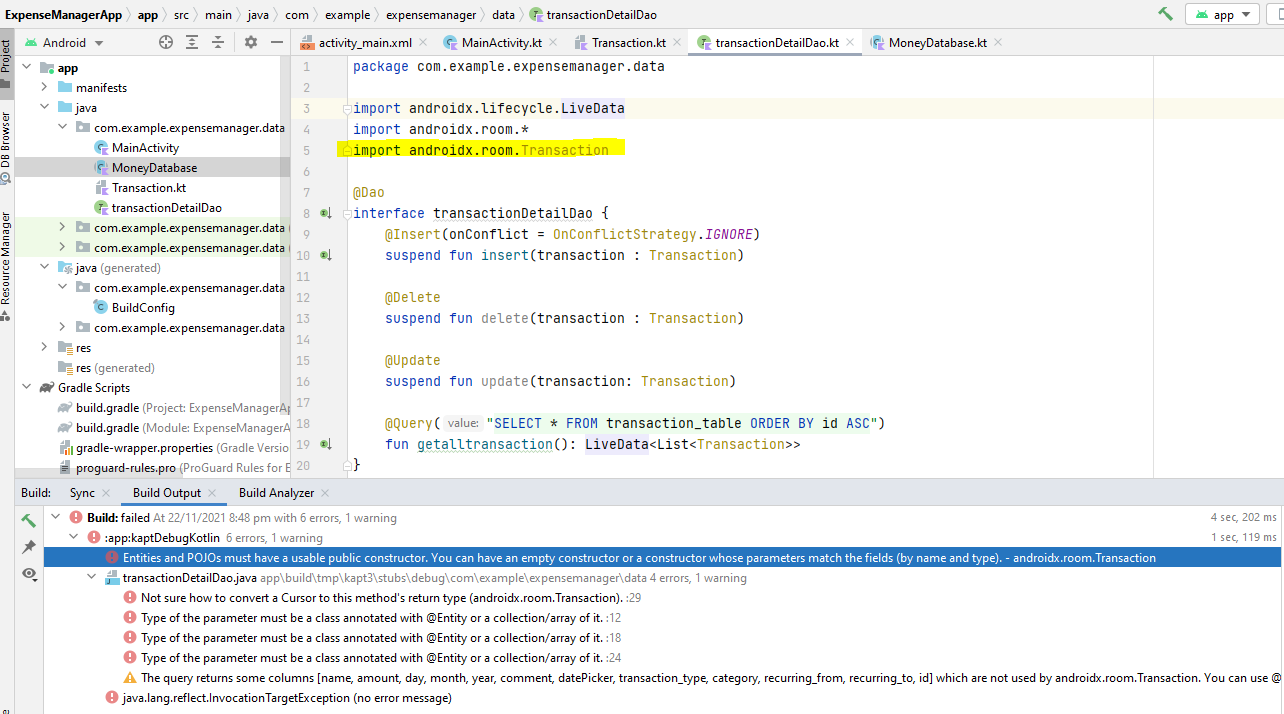Close the Build Analyzer tab
Screen dimensions: 1284x714
coord(325,493)
